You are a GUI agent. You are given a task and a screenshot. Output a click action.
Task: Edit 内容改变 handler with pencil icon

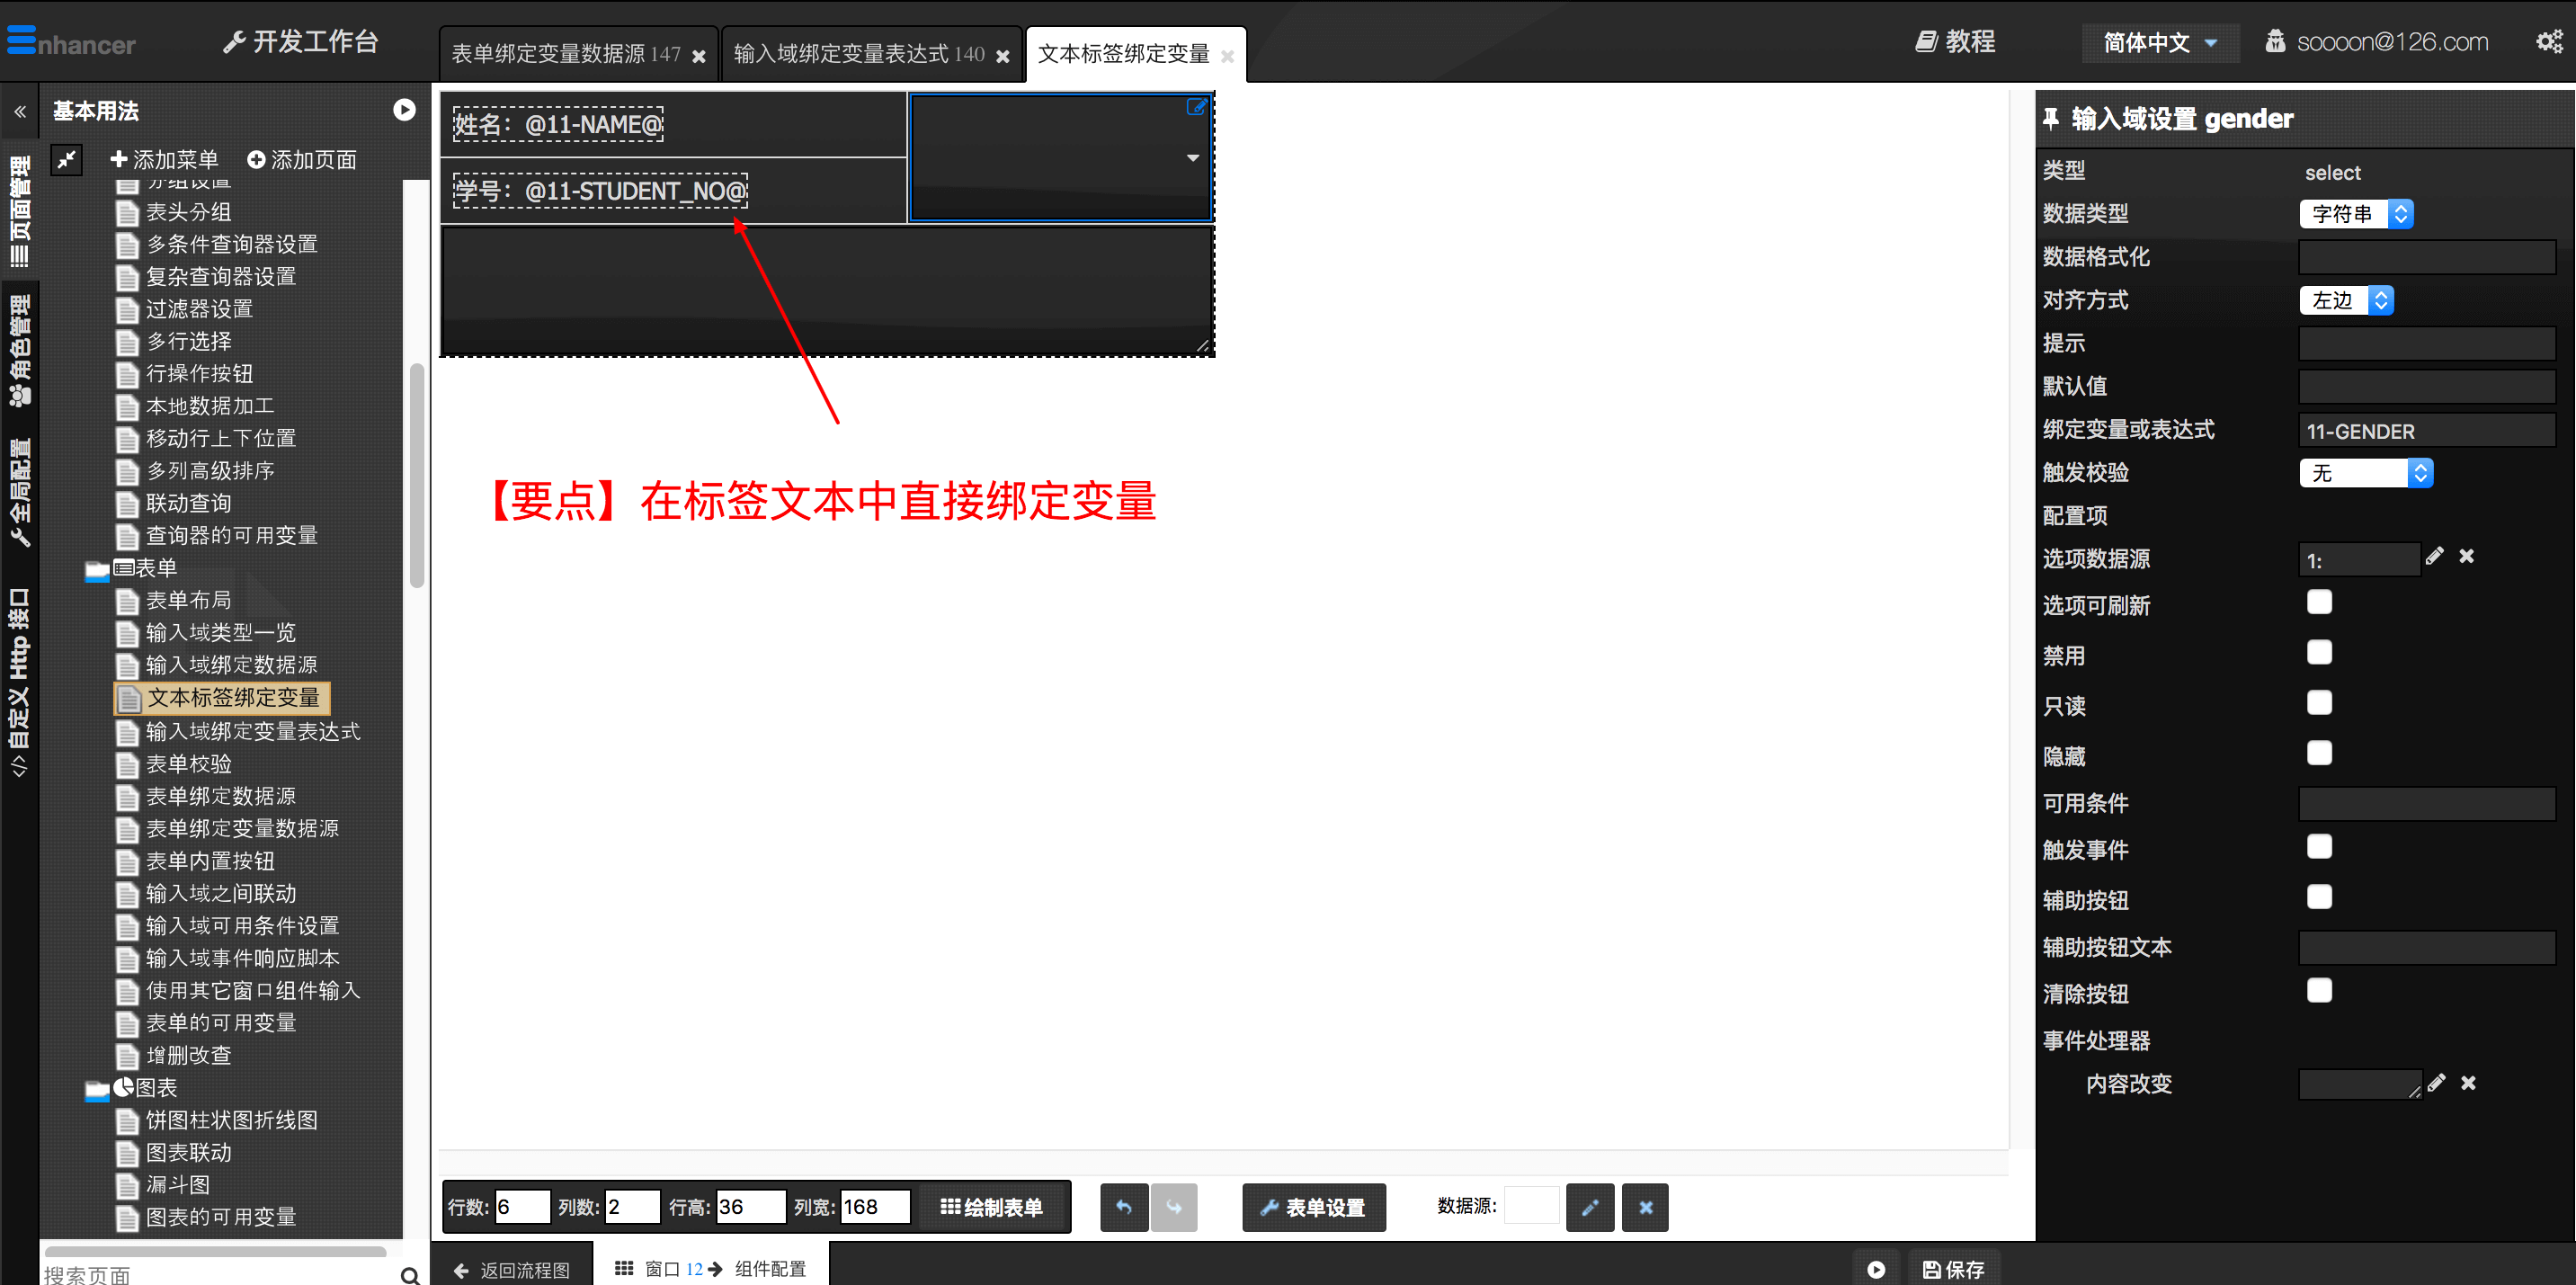click(x=2436, y=1083)
